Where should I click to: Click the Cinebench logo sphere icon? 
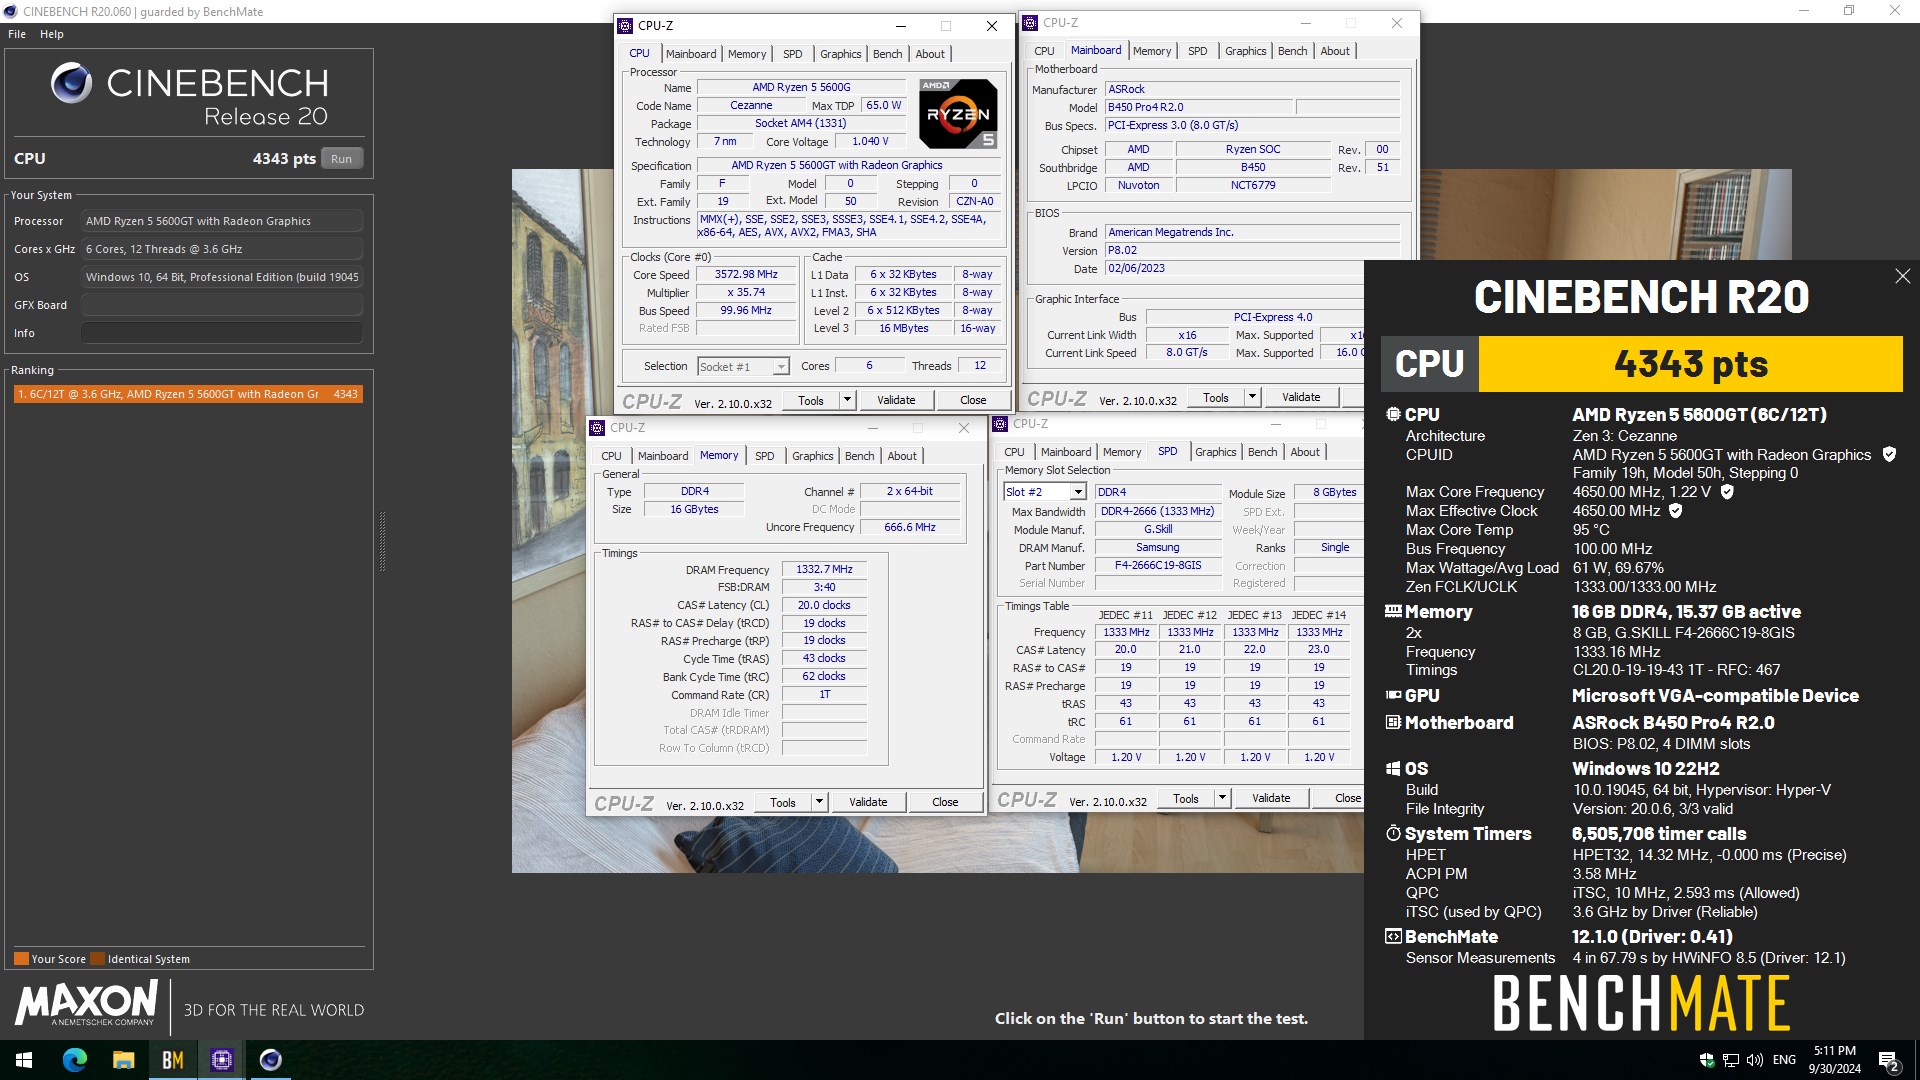click(71, 83)
